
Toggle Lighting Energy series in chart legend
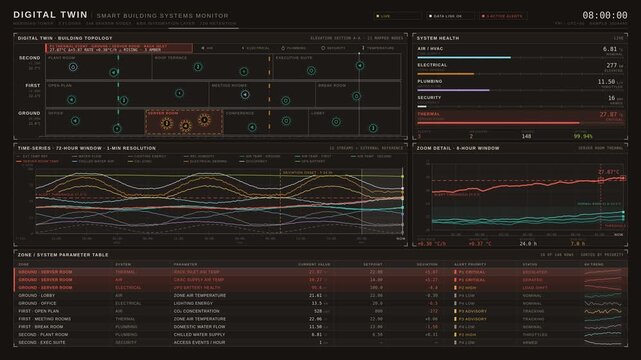(x=148, y=156)
